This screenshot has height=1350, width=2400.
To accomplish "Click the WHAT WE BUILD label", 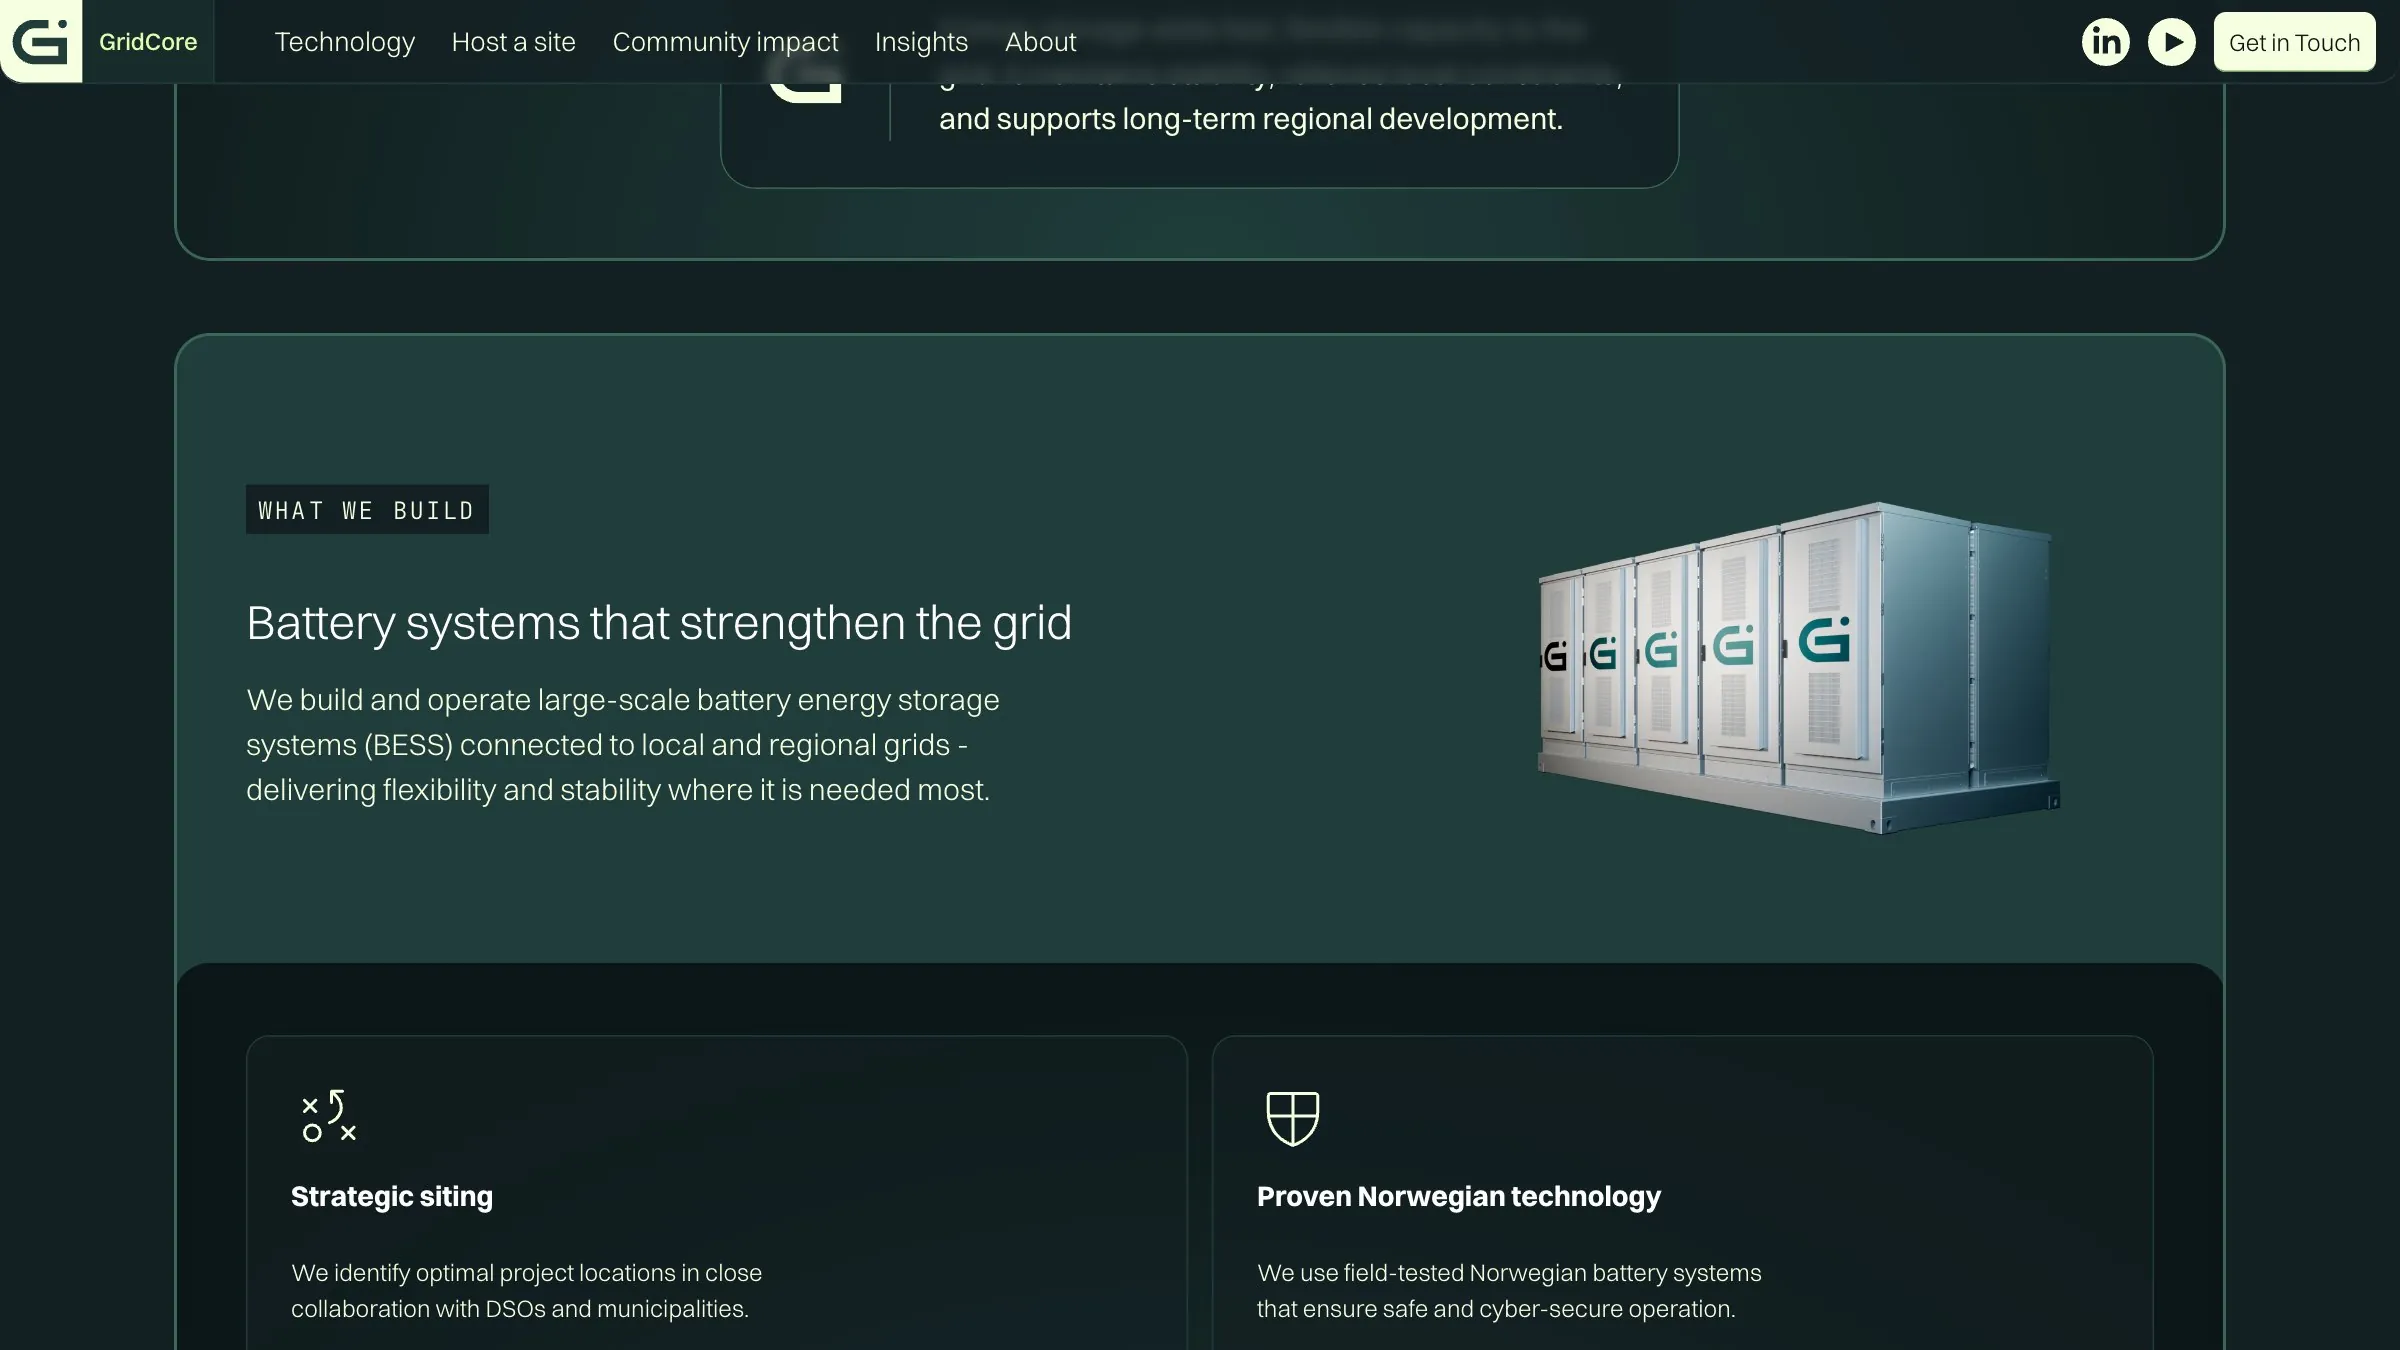I will 367,510.
